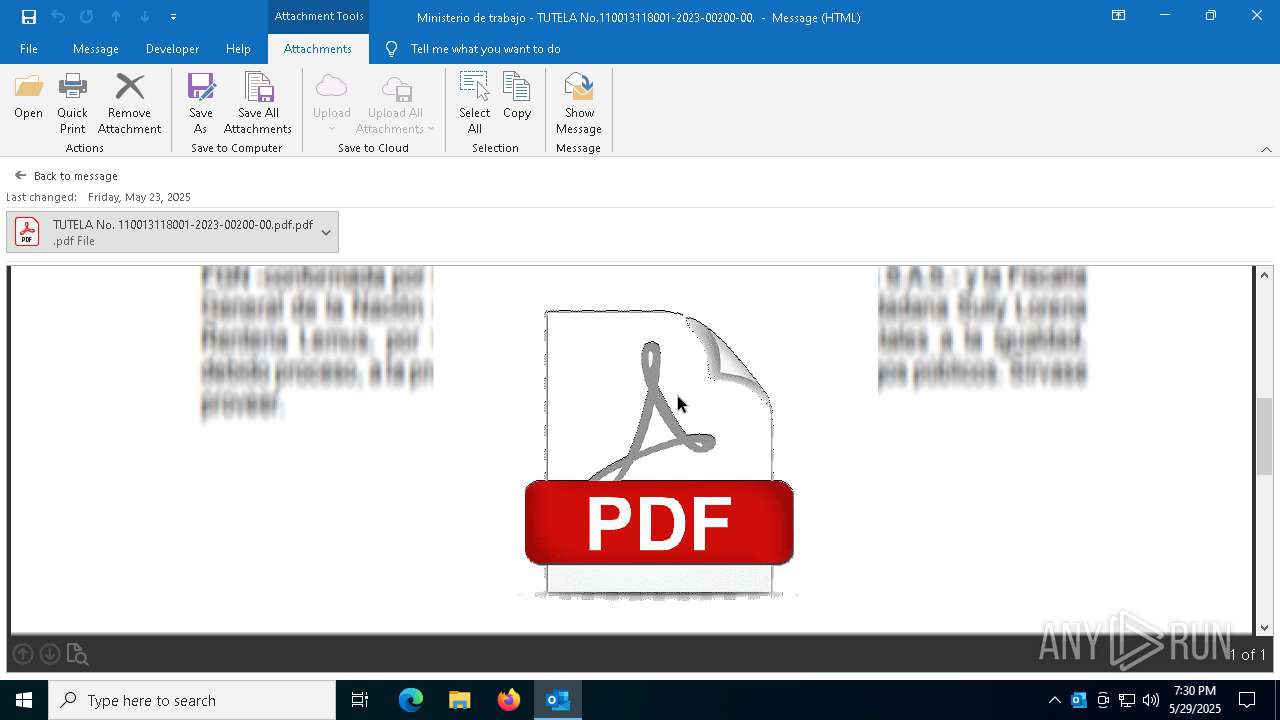This screenshot has height=720, width=1280.
Task: Click the Select All attachments button
Action: tap(474, 103)
